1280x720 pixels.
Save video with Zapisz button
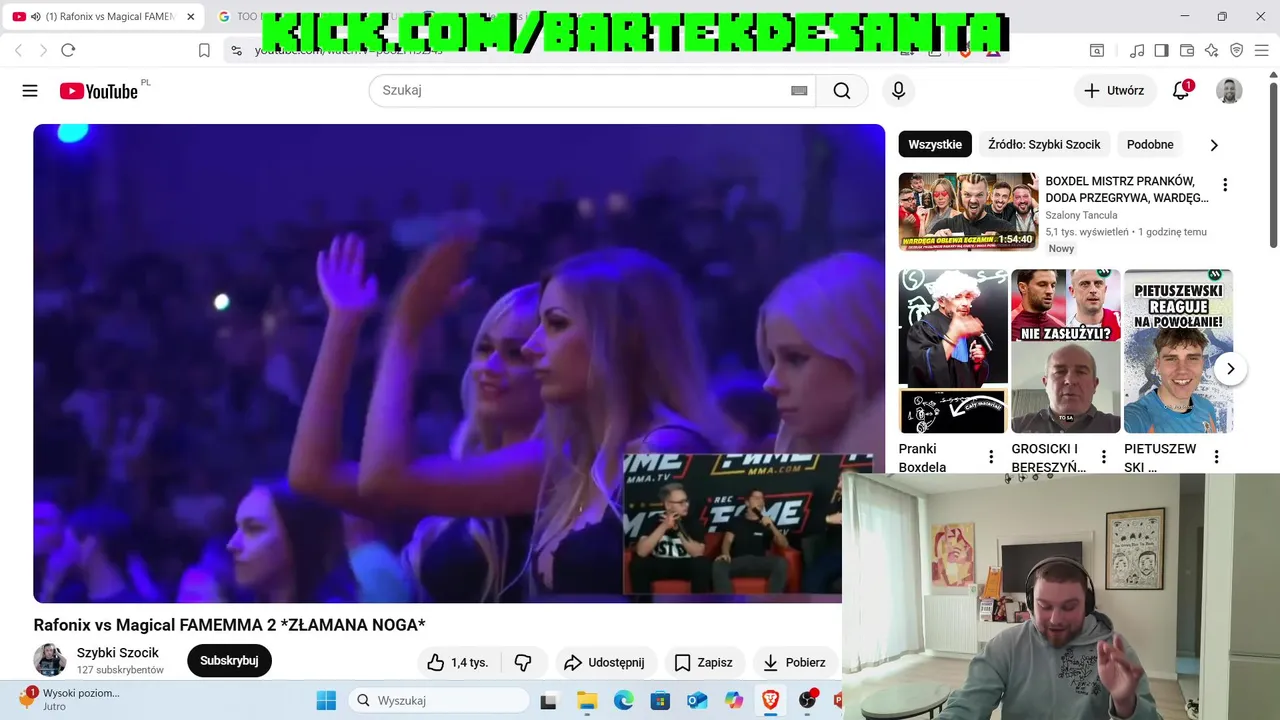[x=703, y=662]
